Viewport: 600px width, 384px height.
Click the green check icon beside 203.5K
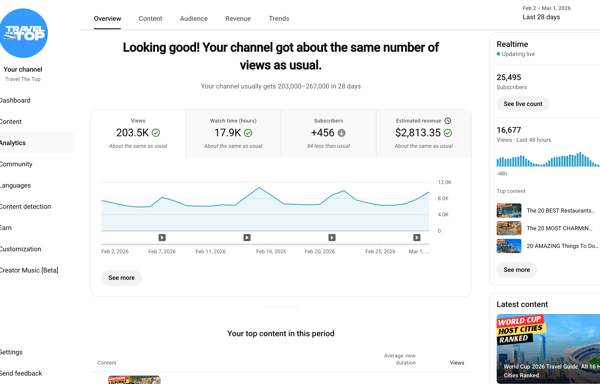[x=156, y=133]
